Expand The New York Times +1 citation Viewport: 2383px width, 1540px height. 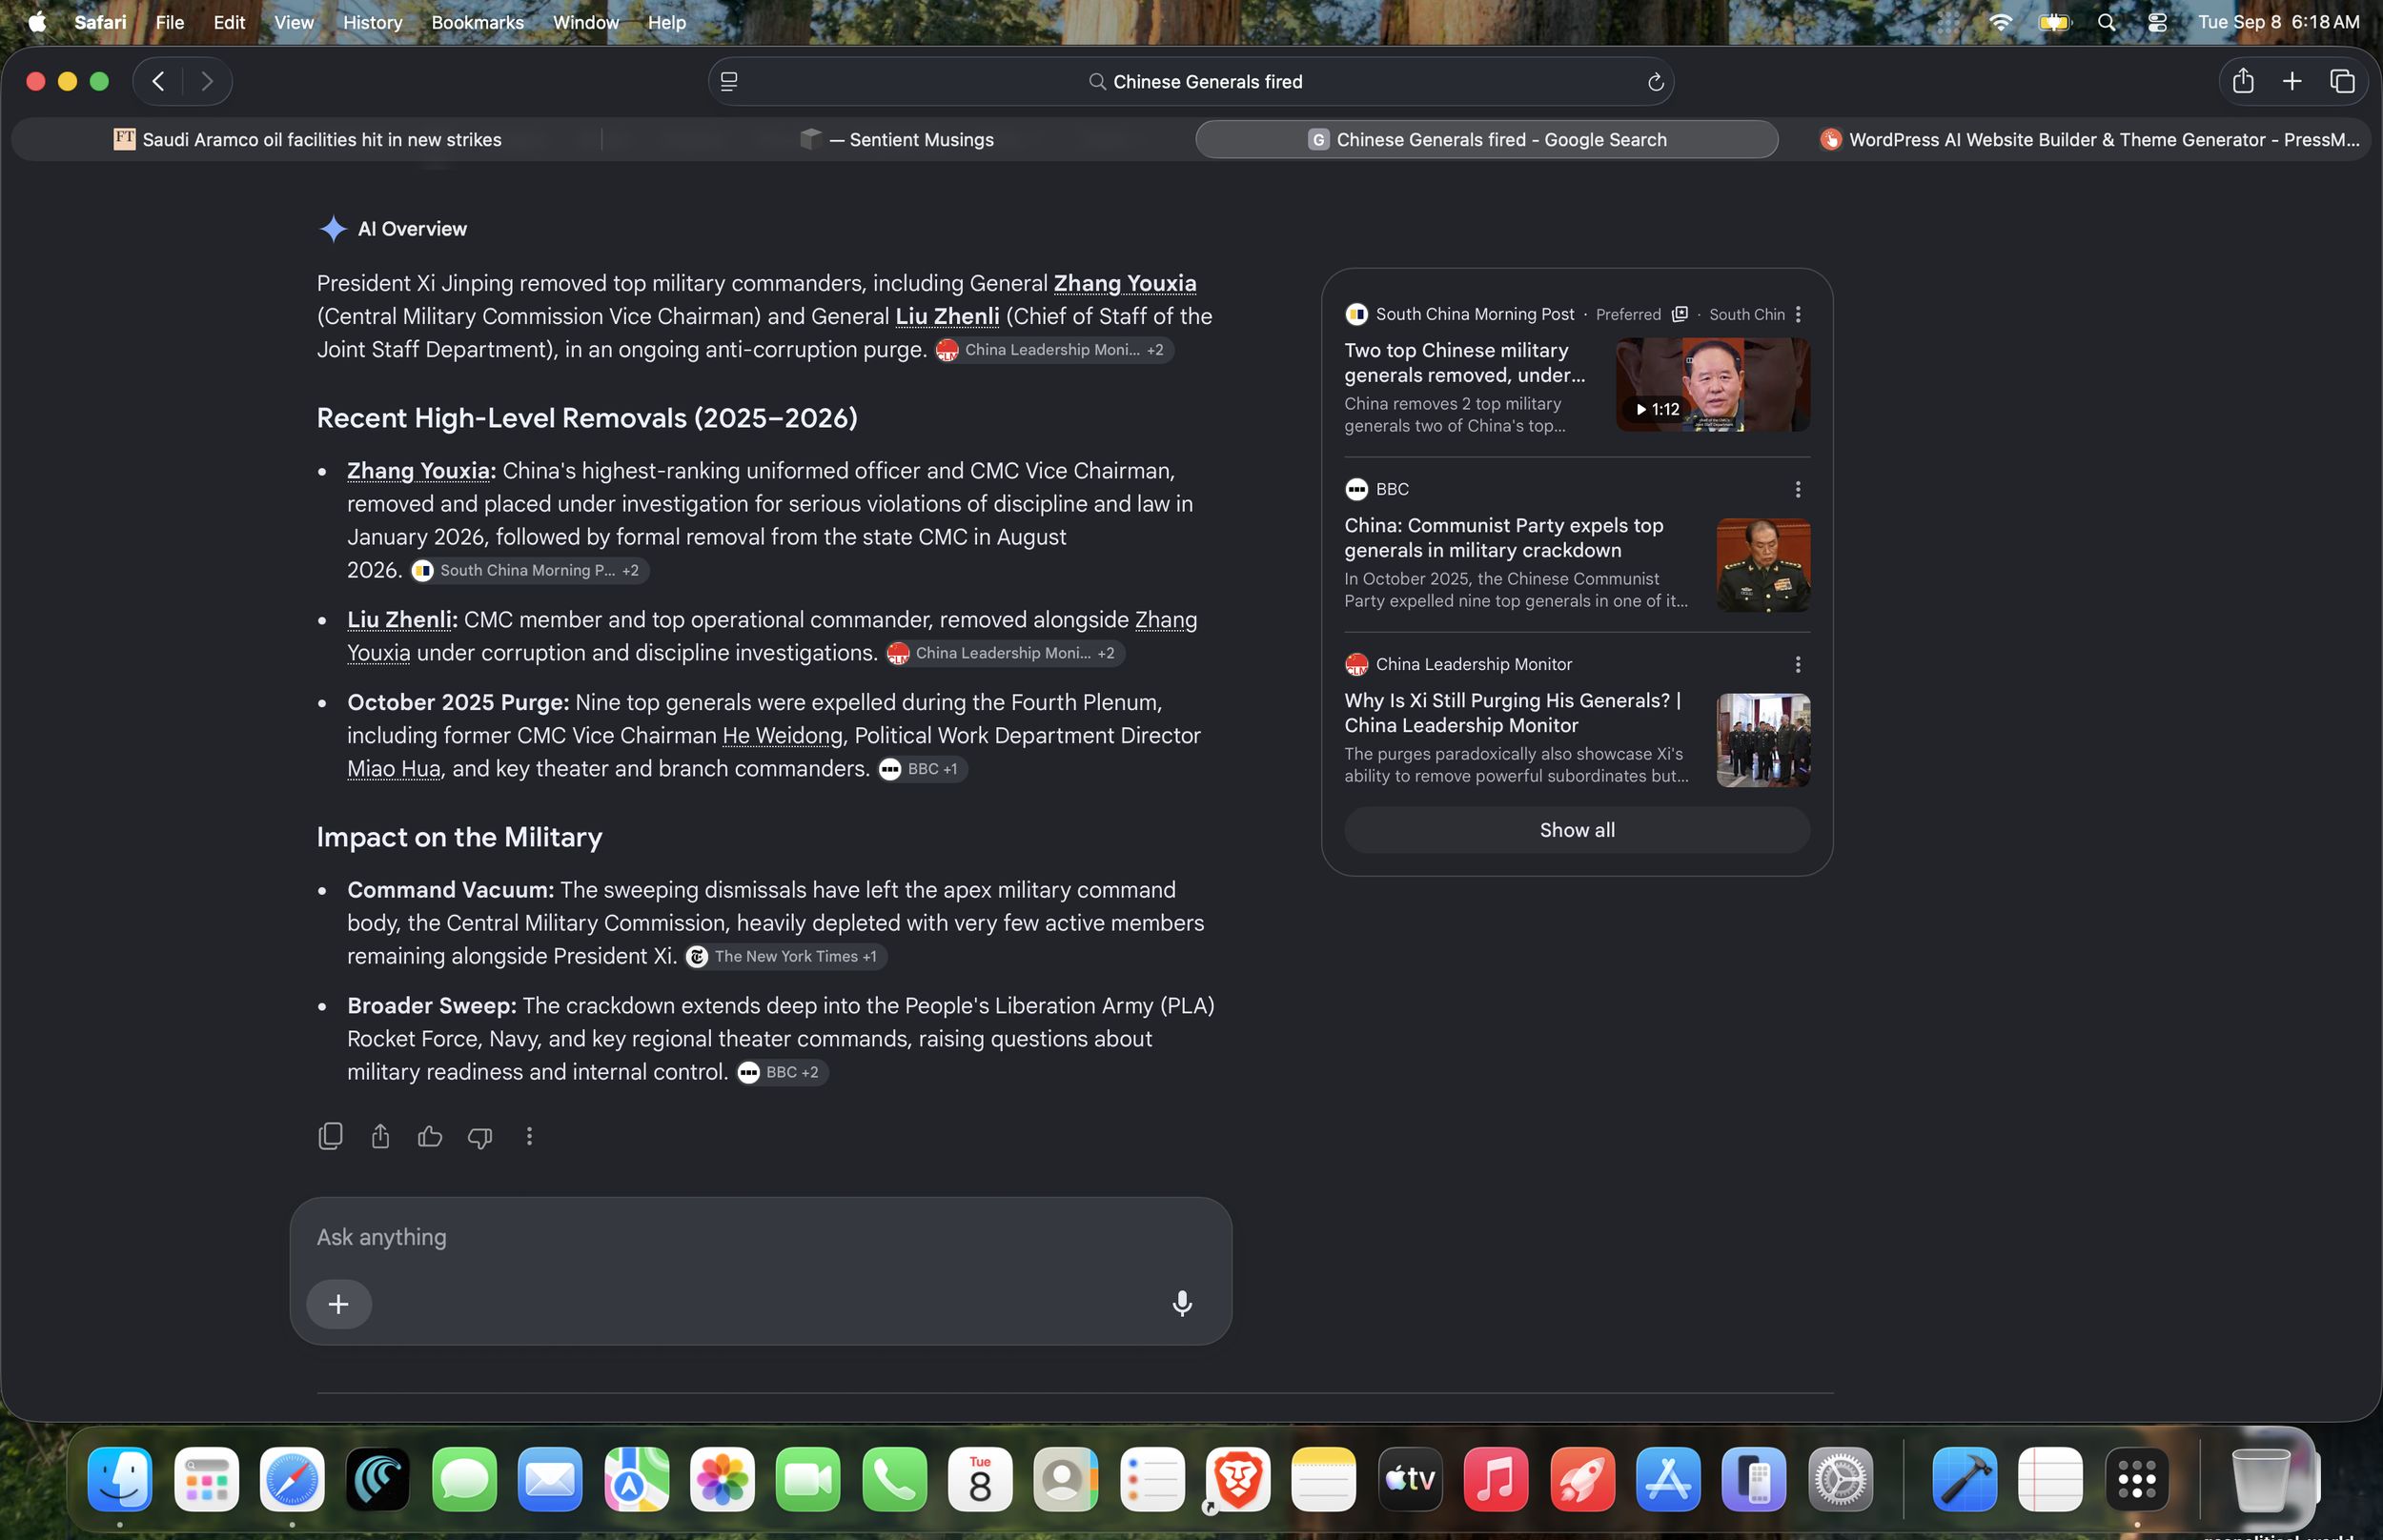point(786,956)
